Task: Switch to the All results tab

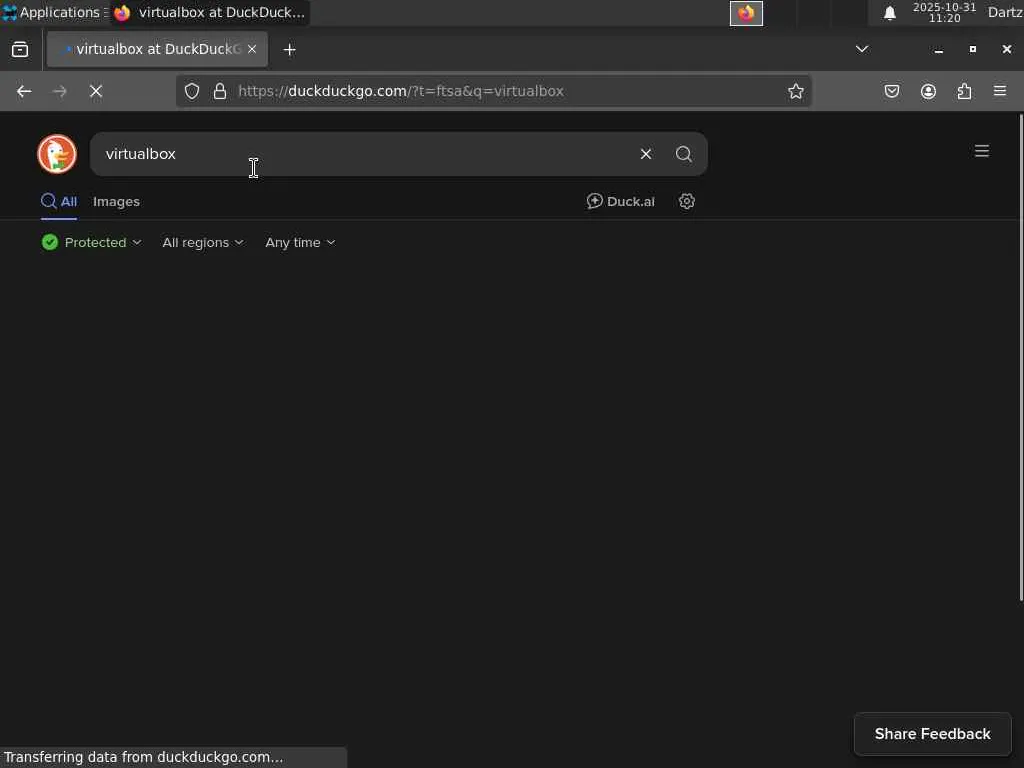Action: click(x=59, y=201)
